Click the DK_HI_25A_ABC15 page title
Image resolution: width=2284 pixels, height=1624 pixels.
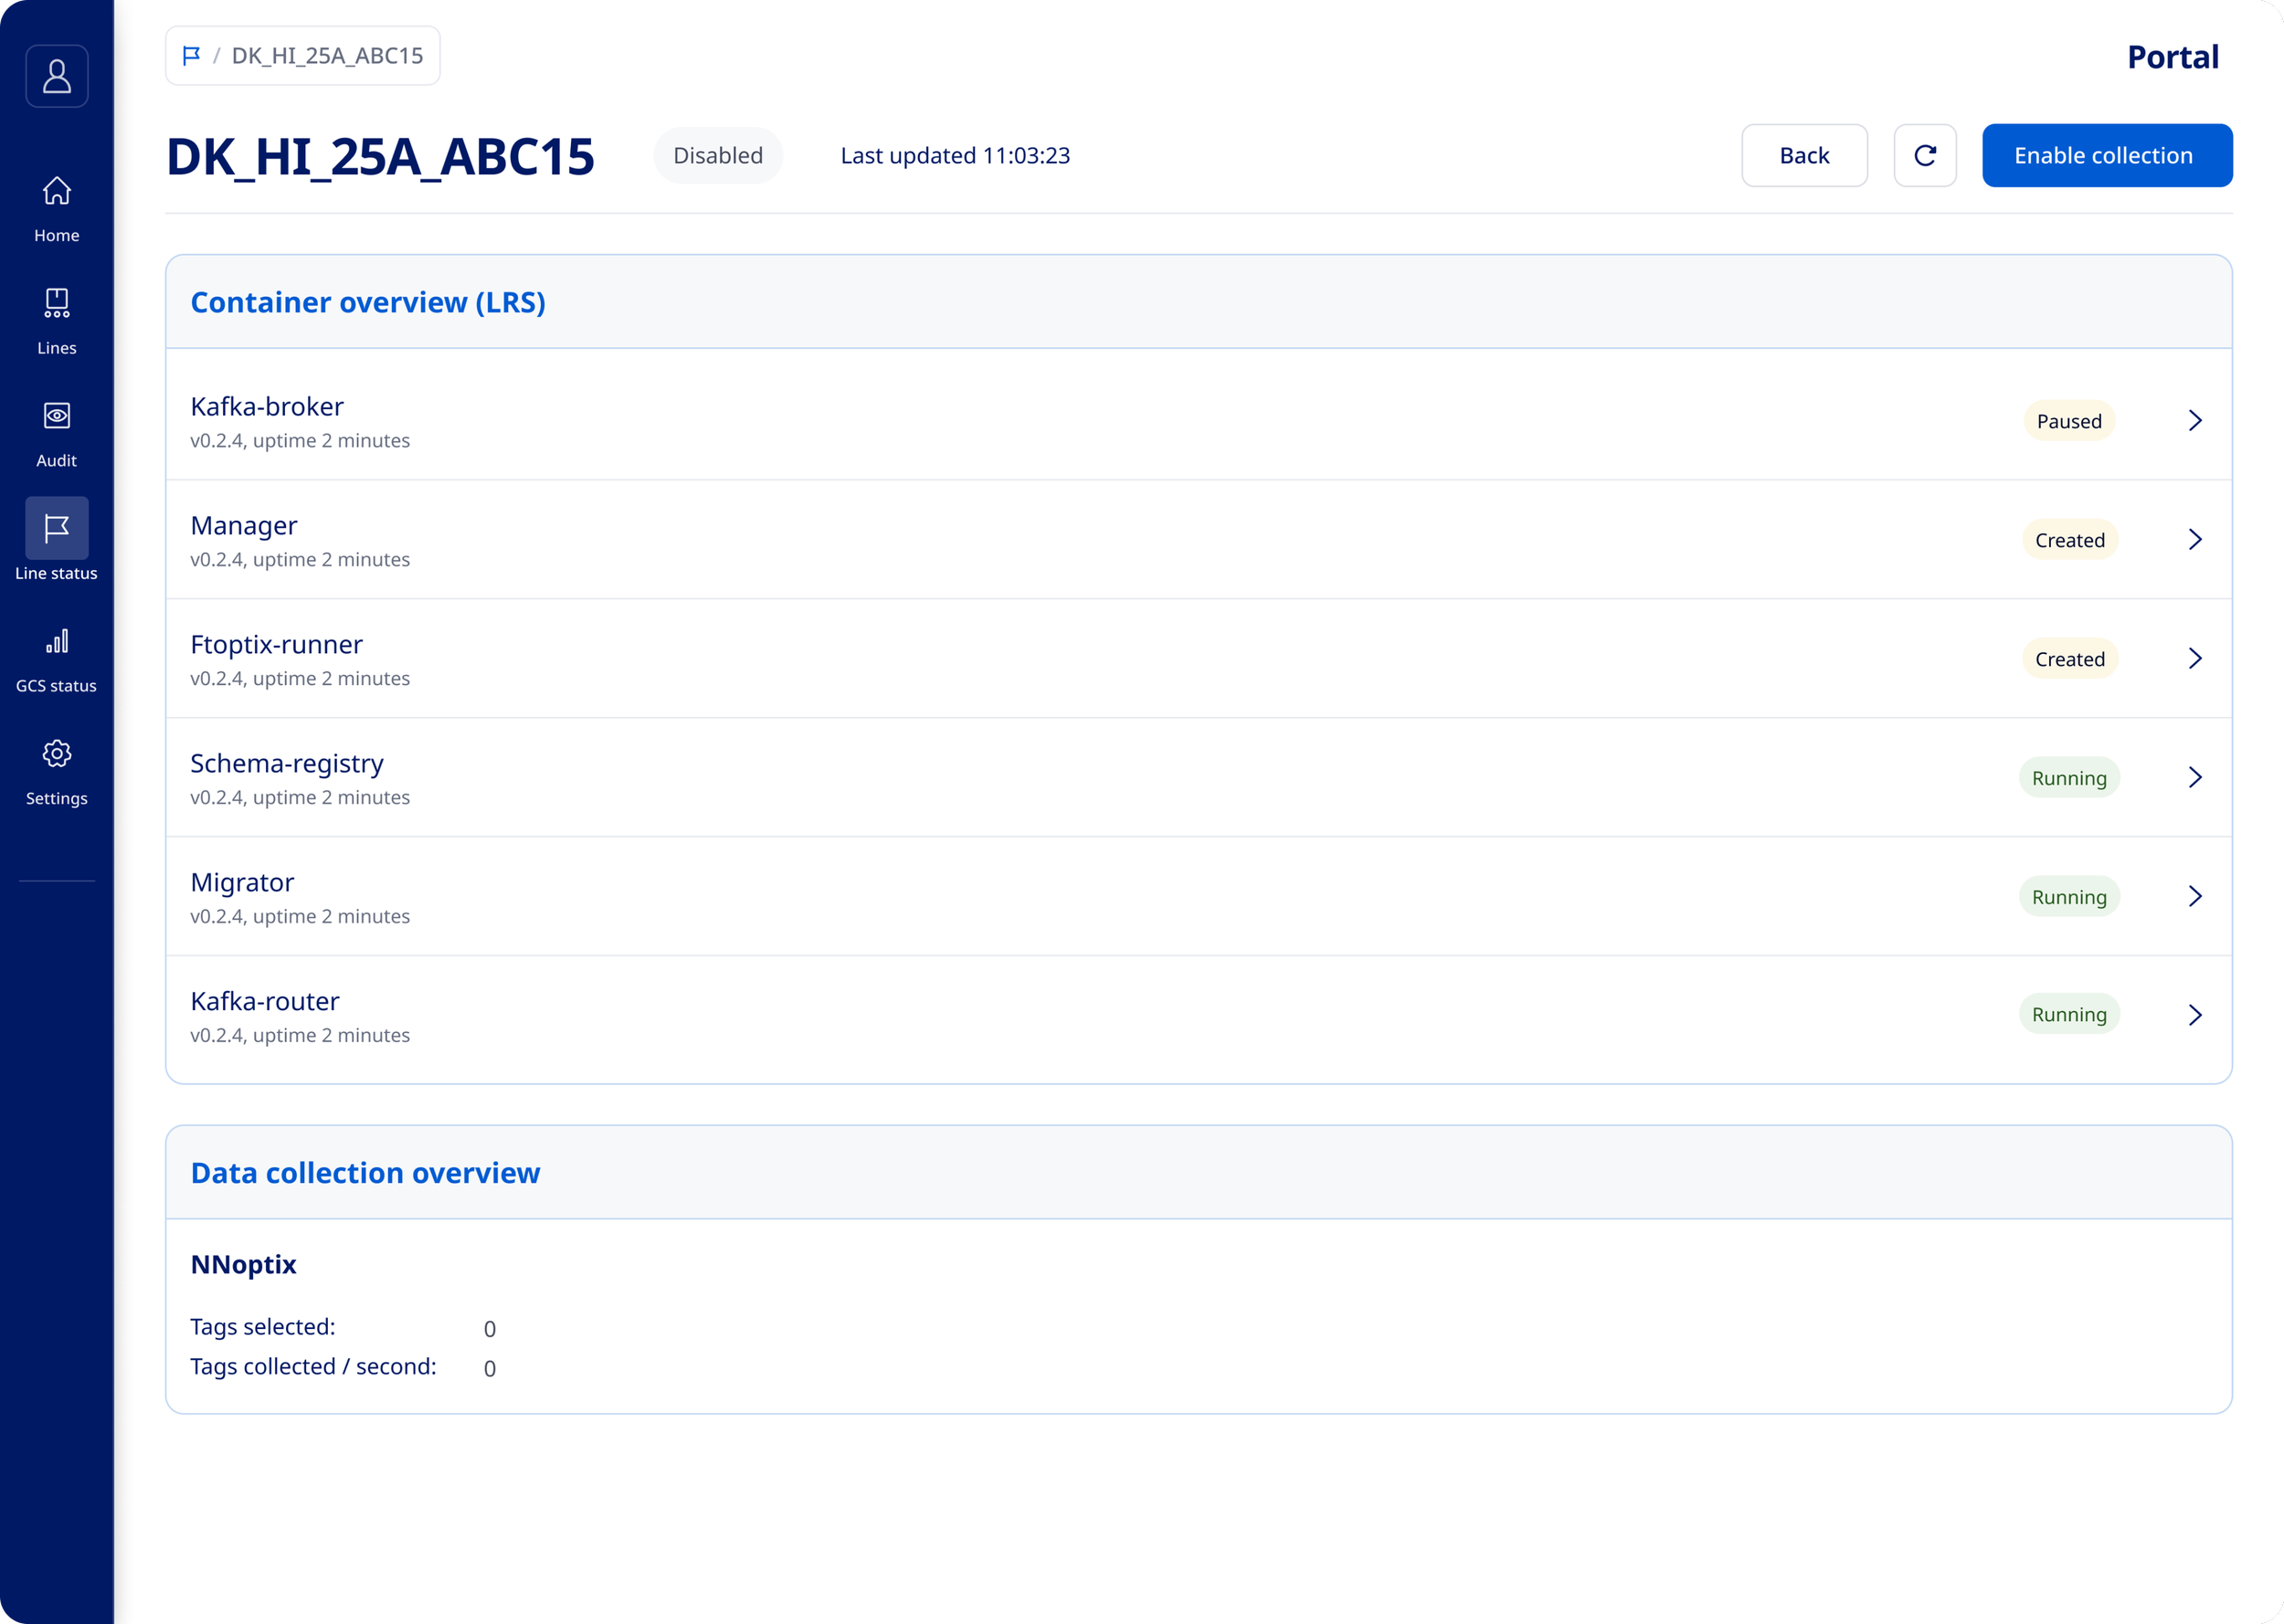click(x=380, y=157)
